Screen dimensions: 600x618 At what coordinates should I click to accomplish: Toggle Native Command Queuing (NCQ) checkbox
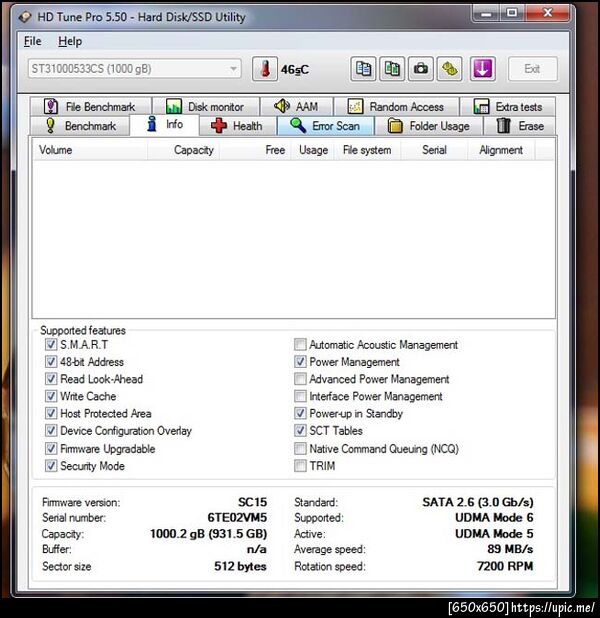click(x=300, y=449)
